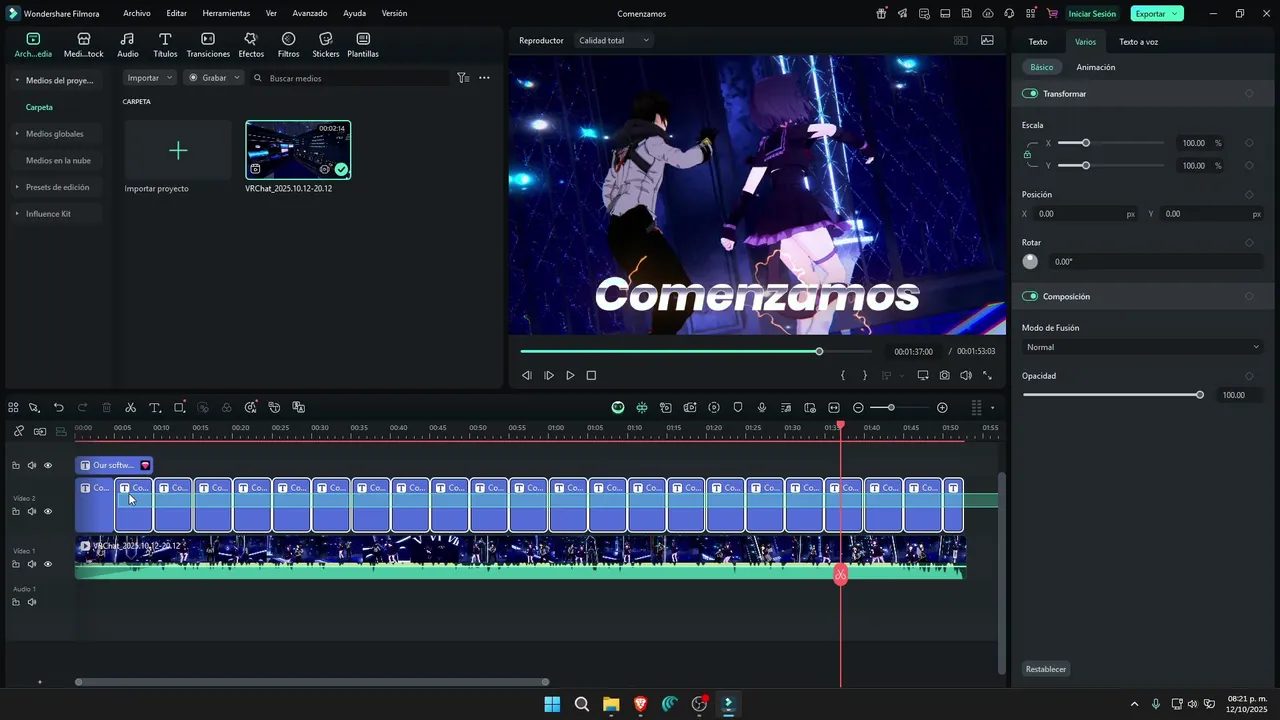Click the scissors split tool in toolbar

(x=130, y=407)
